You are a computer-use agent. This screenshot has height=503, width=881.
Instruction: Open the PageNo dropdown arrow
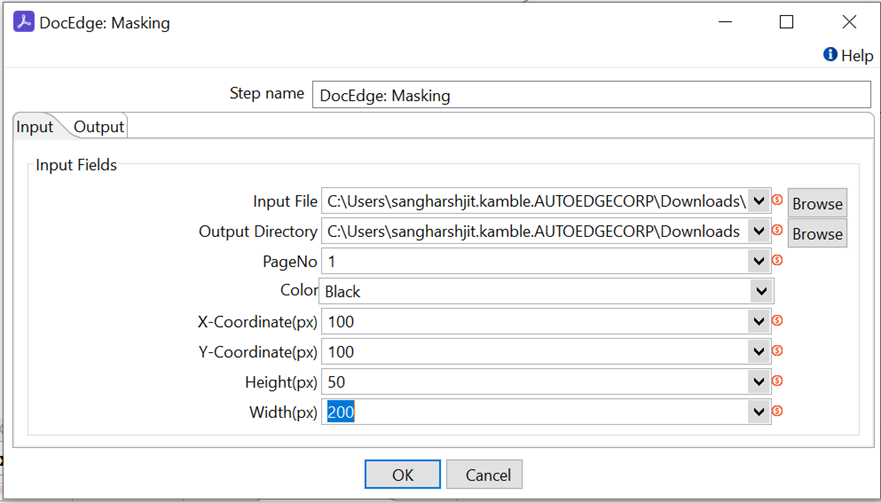tap(759, 261)
